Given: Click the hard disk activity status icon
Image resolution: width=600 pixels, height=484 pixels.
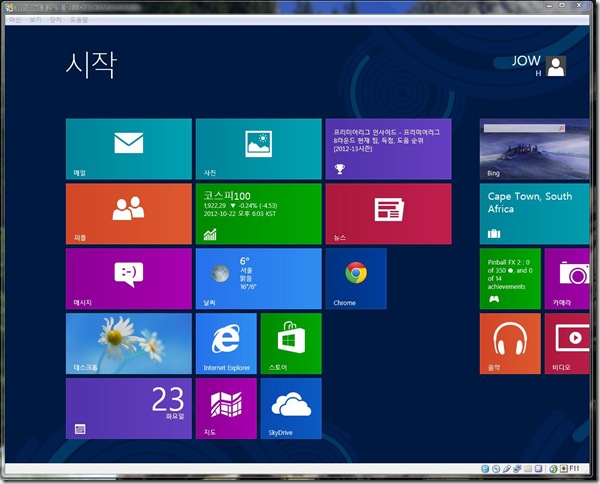Looking at the screenshot, I should 485,469.
